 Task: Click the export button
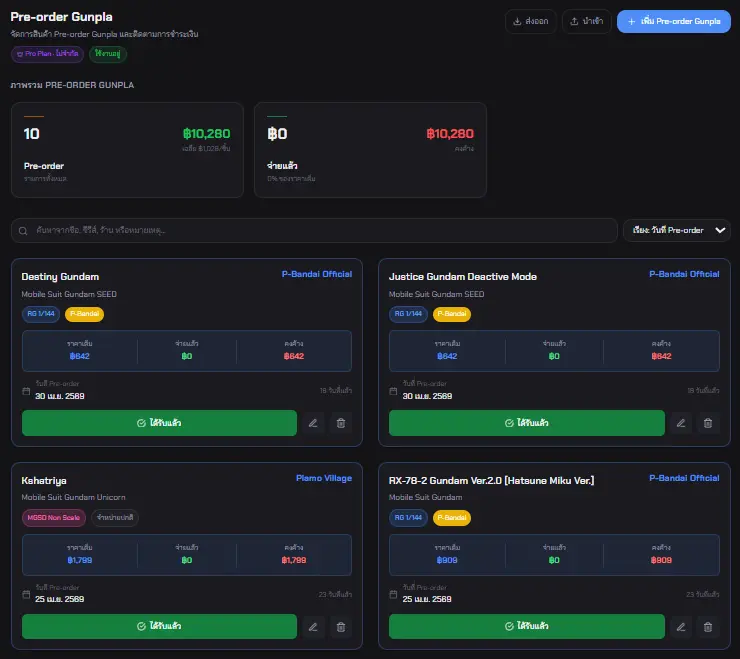pos(530,21)
